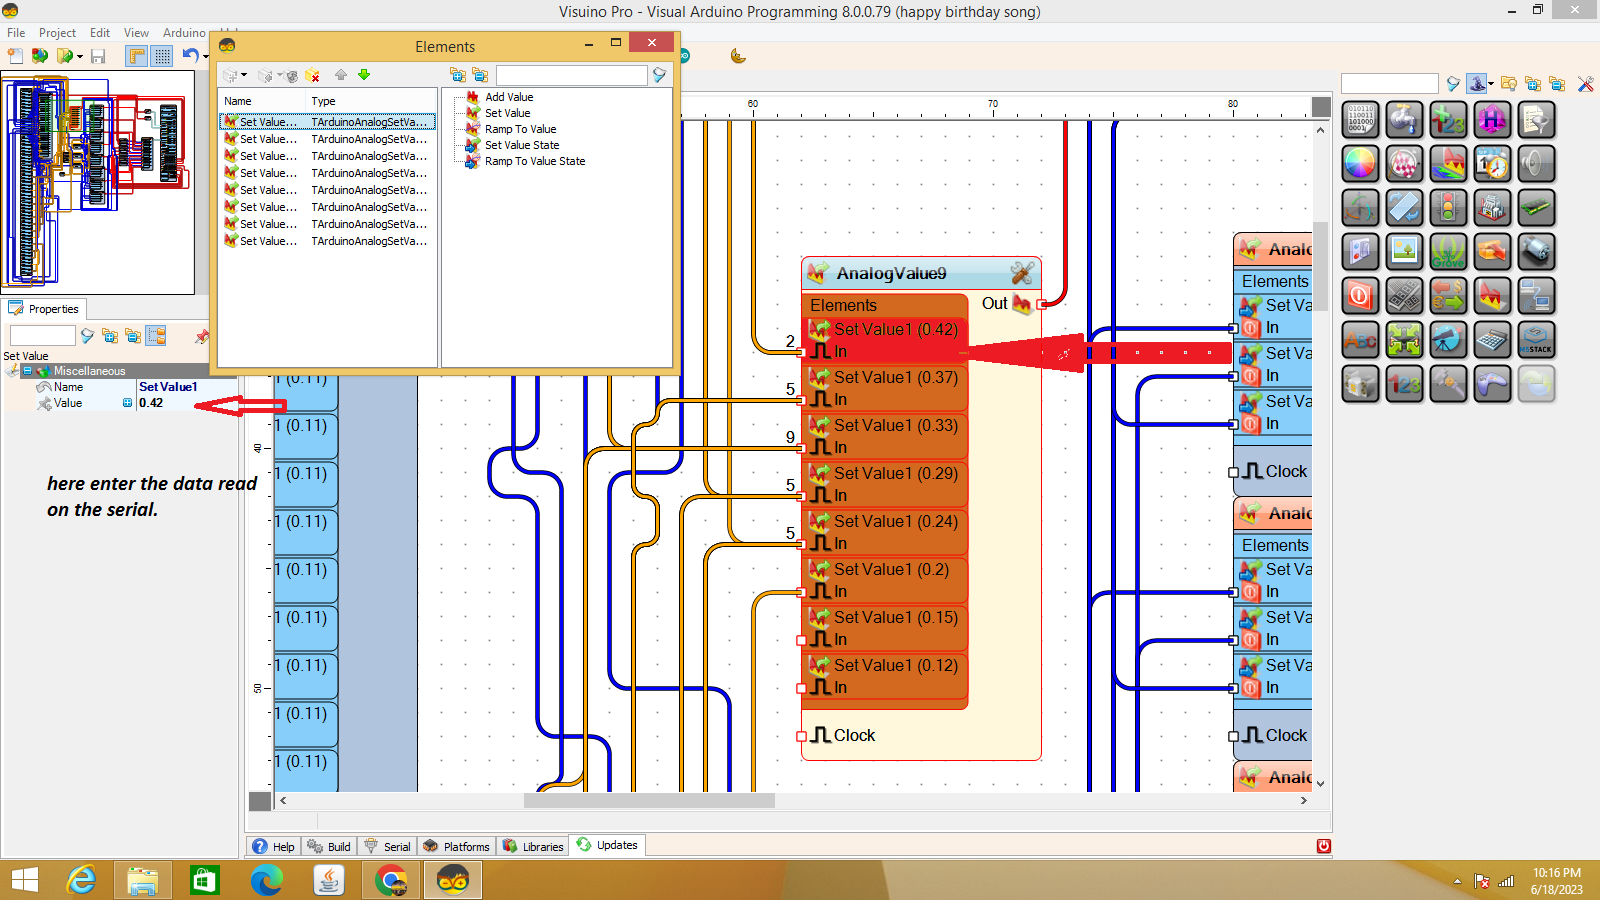Open the File menu
The width and height of the screenshot is (1600, 900).
click(16, 33)
